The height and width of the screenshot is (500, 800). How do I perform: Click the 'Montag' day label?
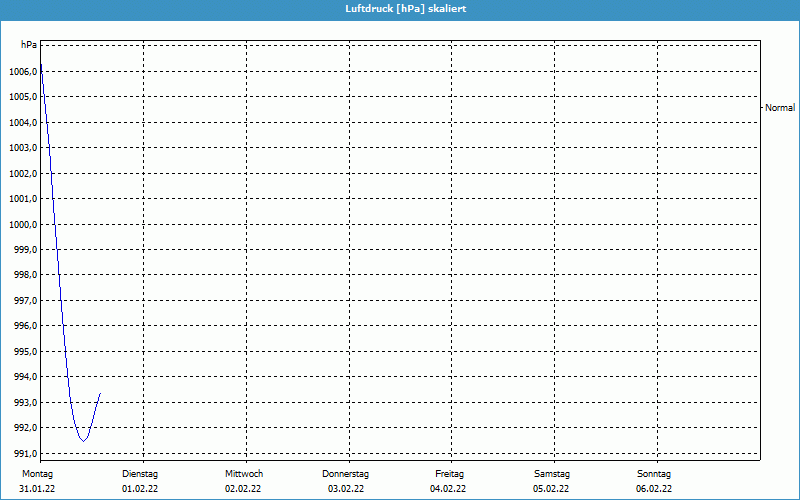(x=37, y=474)
